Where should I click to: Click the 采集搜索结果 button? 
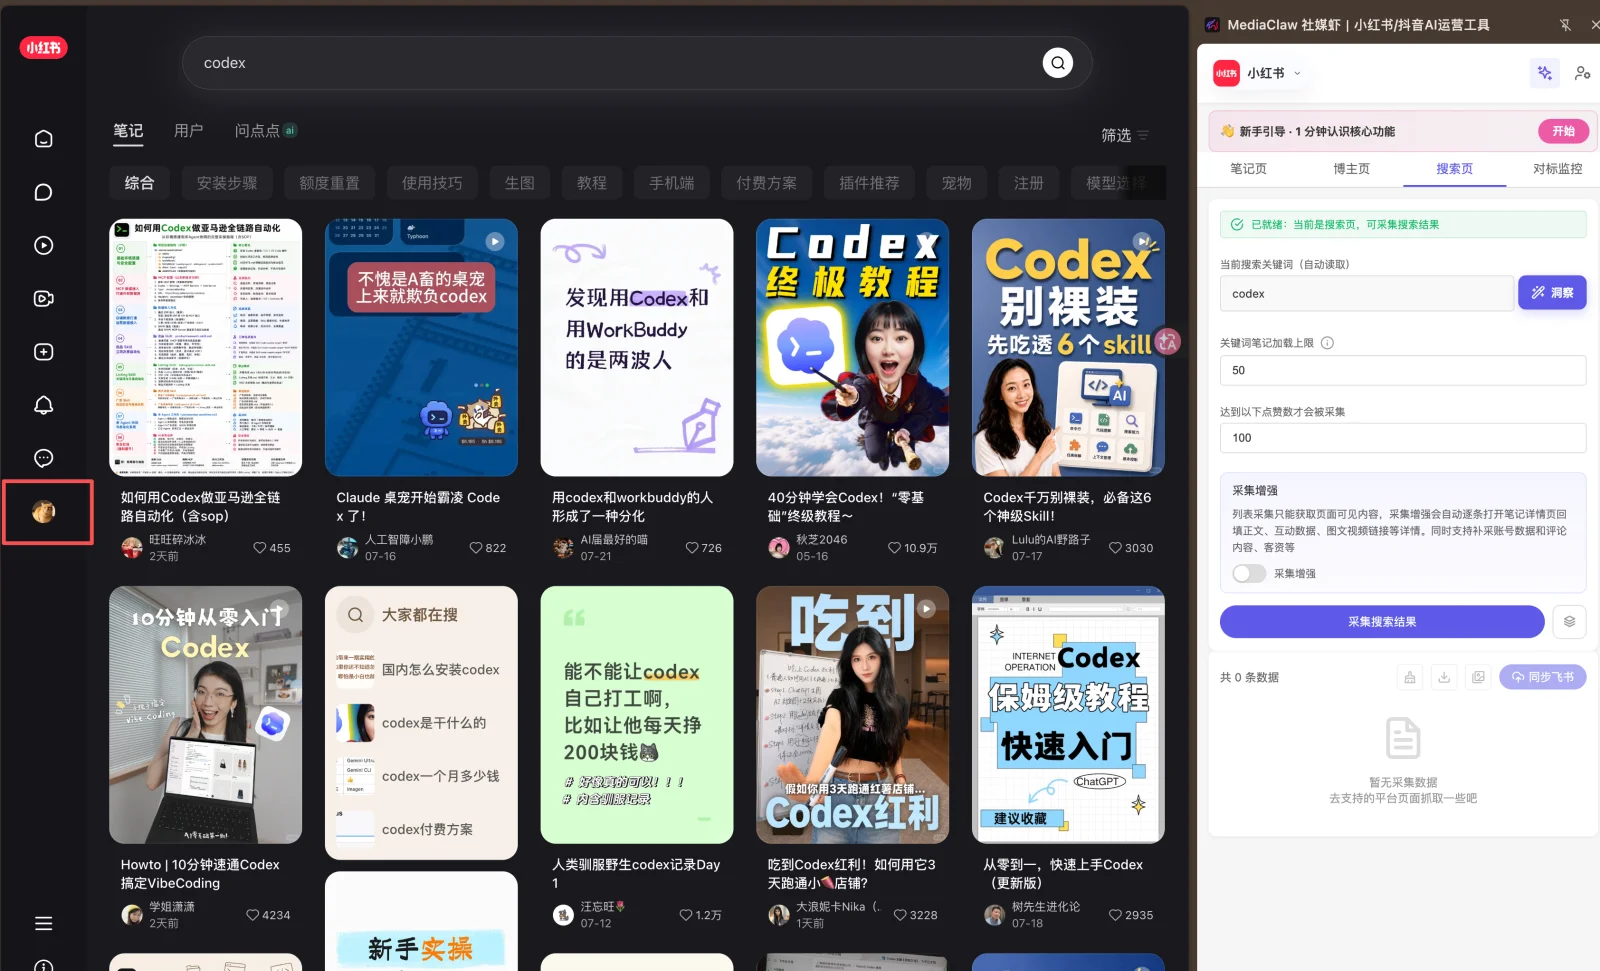pos(1382,622)
